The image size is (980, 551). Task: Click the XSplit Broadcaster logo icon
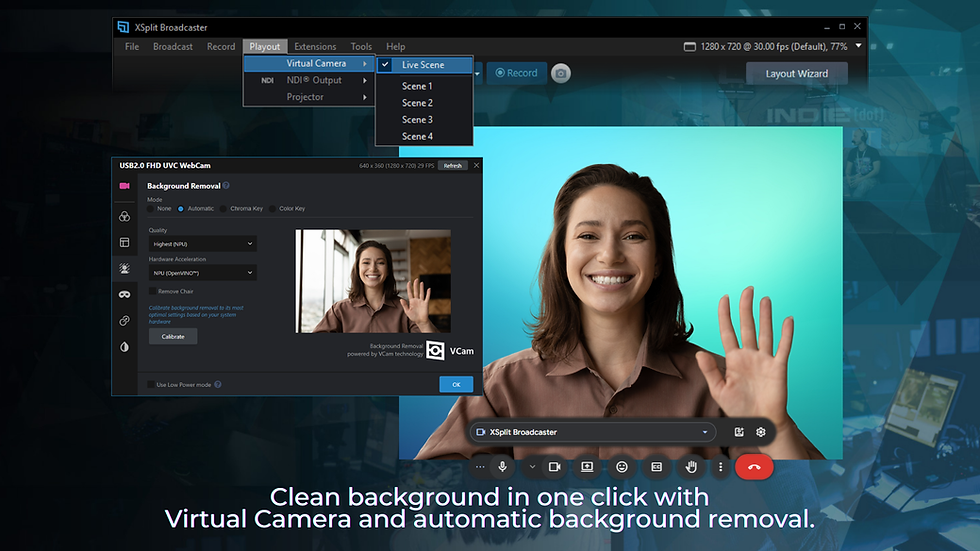(x=123, y=27)
